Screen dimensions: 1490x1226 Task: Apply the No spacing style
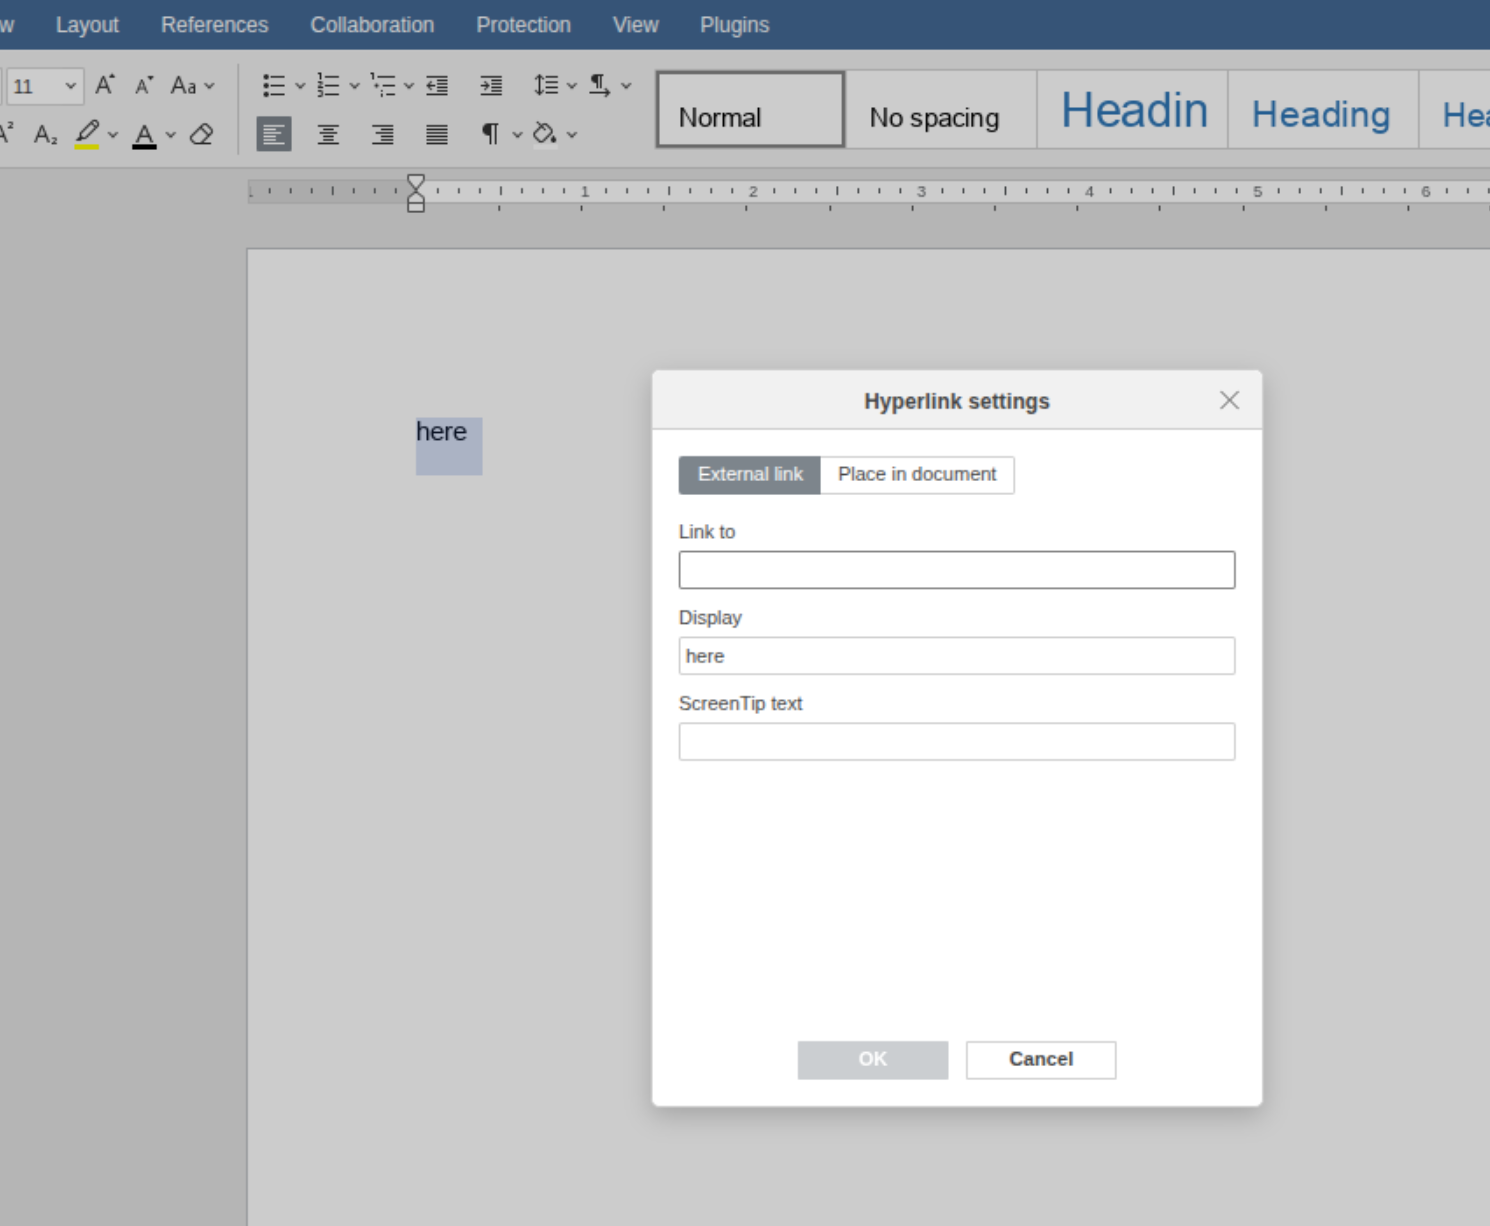click(941, 109)
